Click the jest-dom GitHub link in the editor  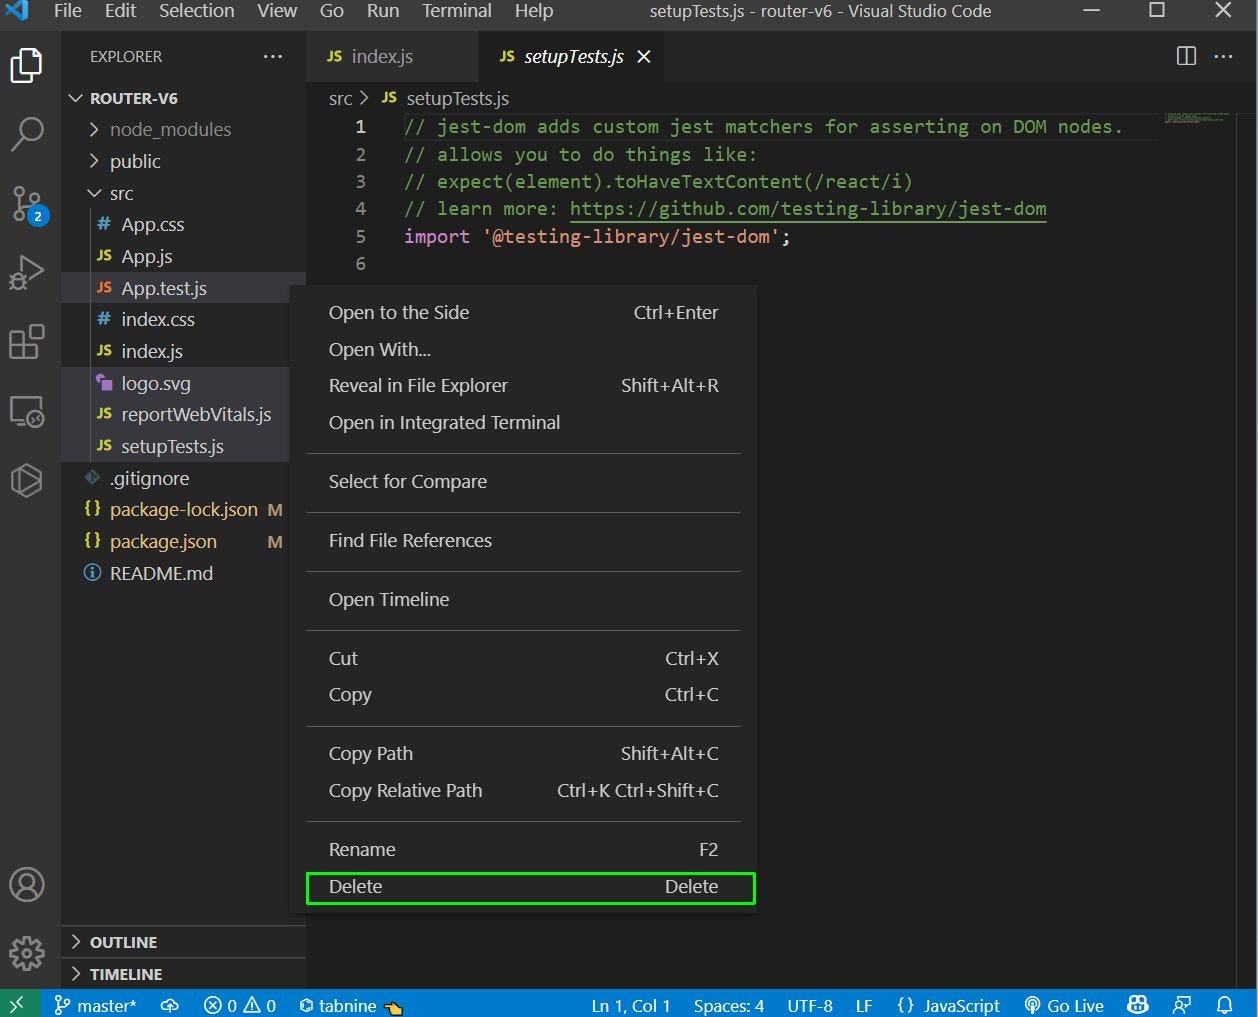point(808,209)
